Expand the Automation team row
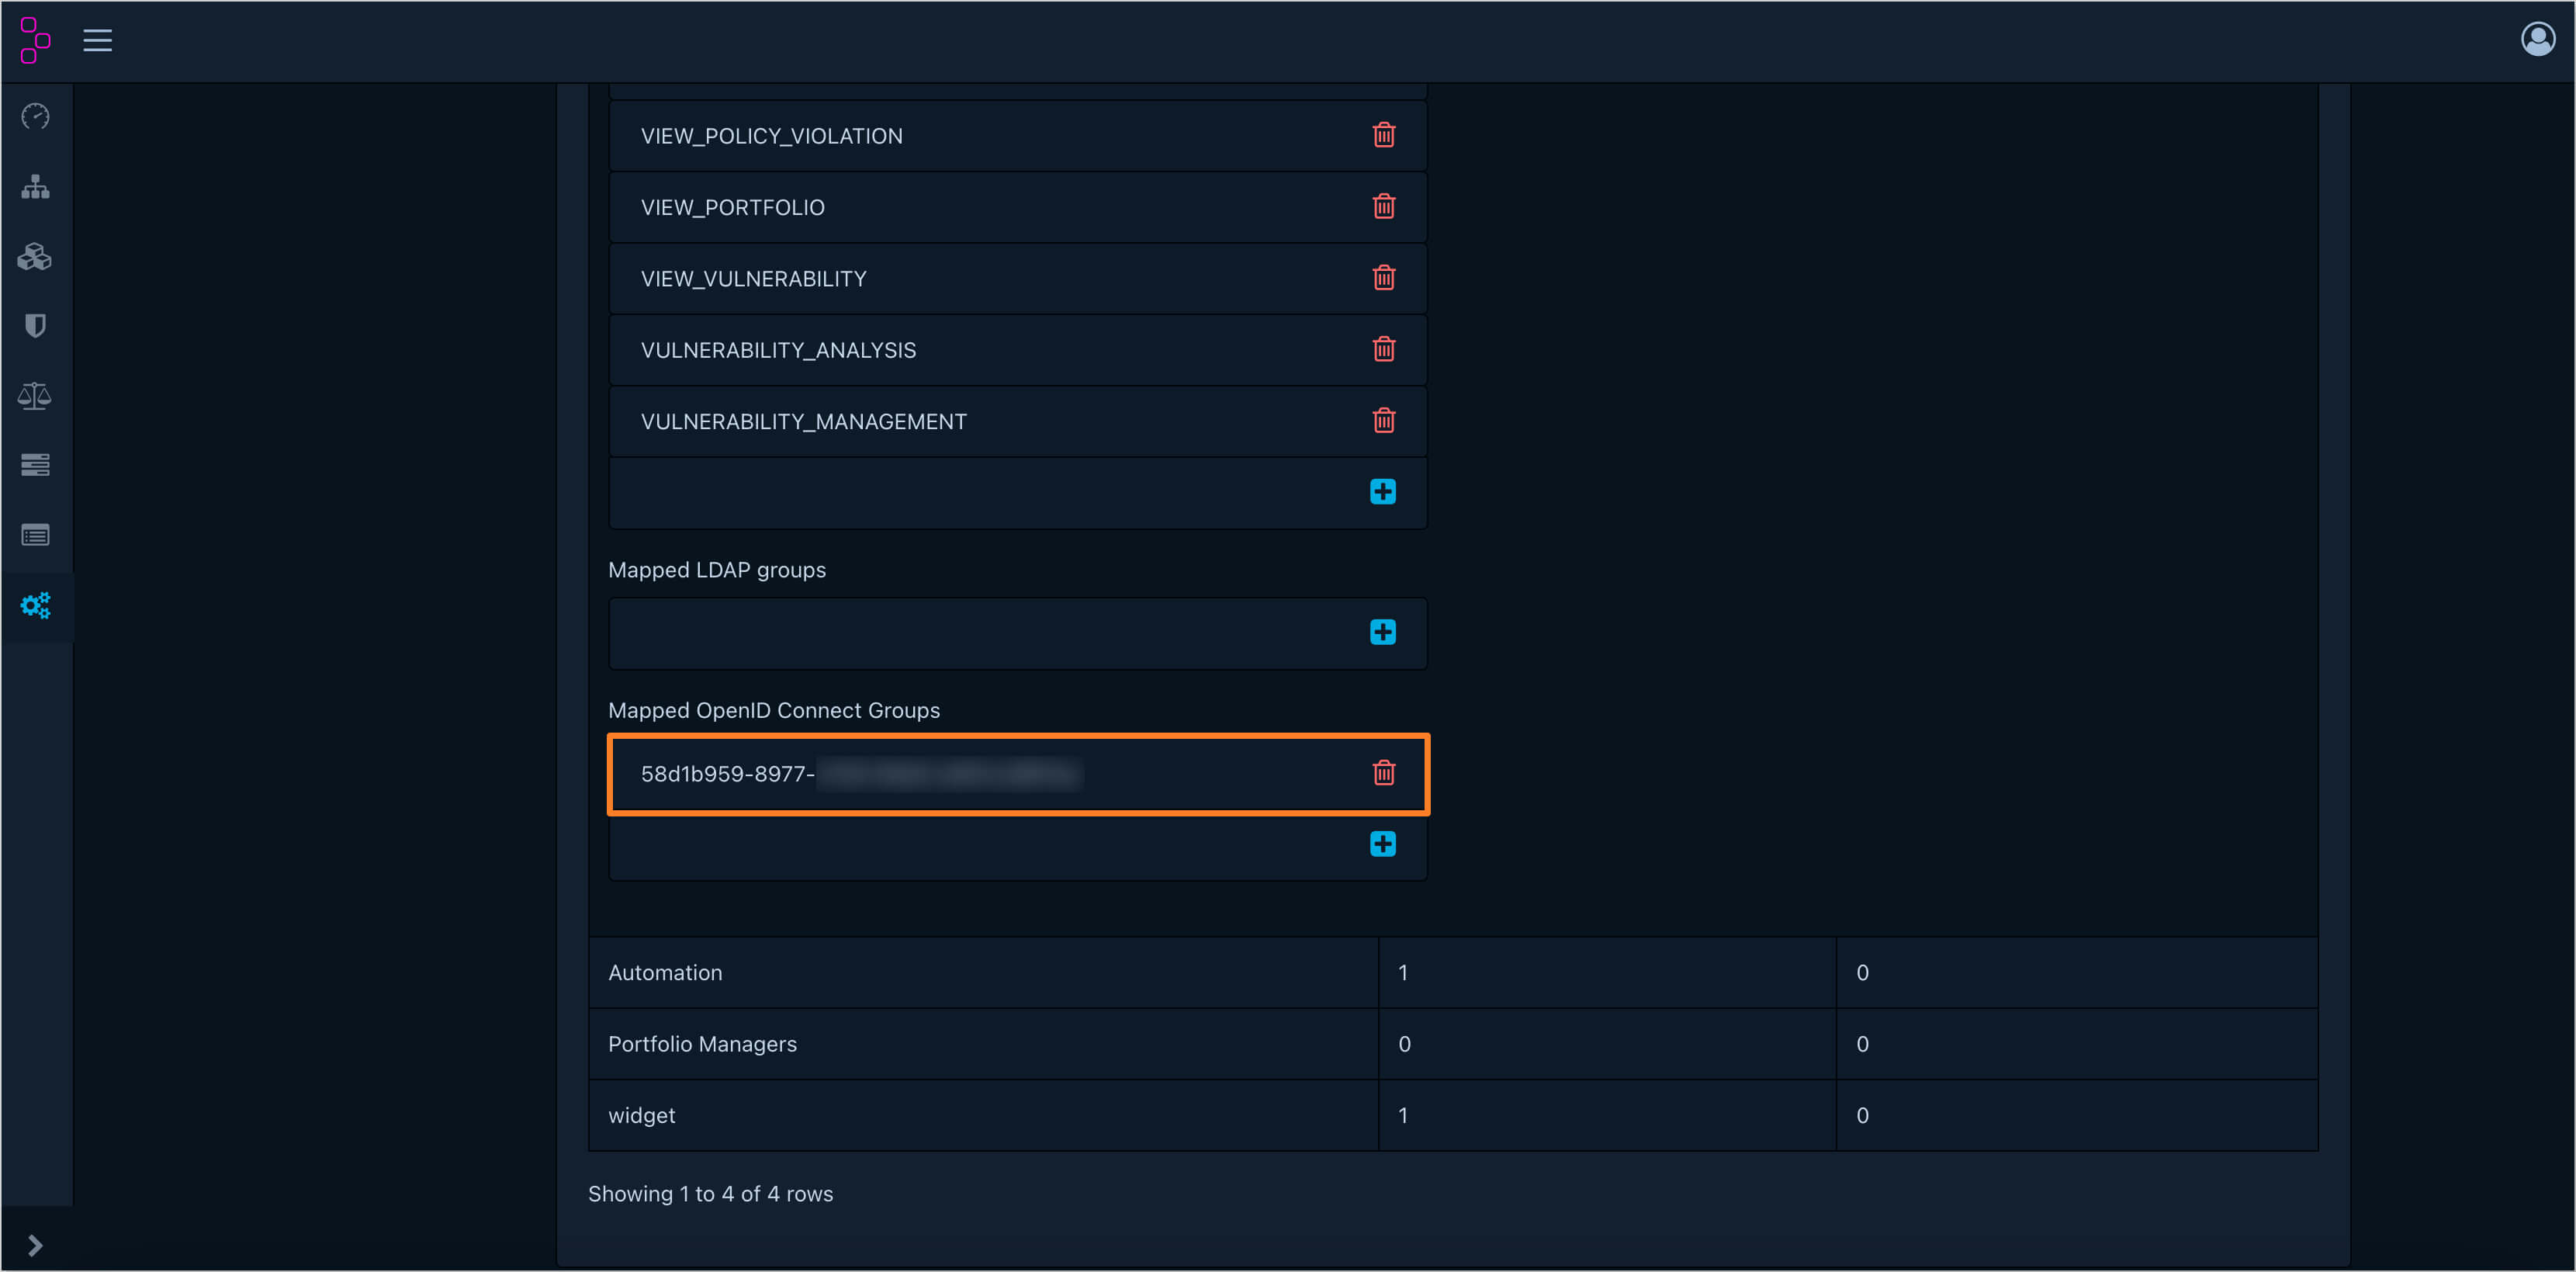The height and width of the screenshot is (1272, 2576). (665, 972)
